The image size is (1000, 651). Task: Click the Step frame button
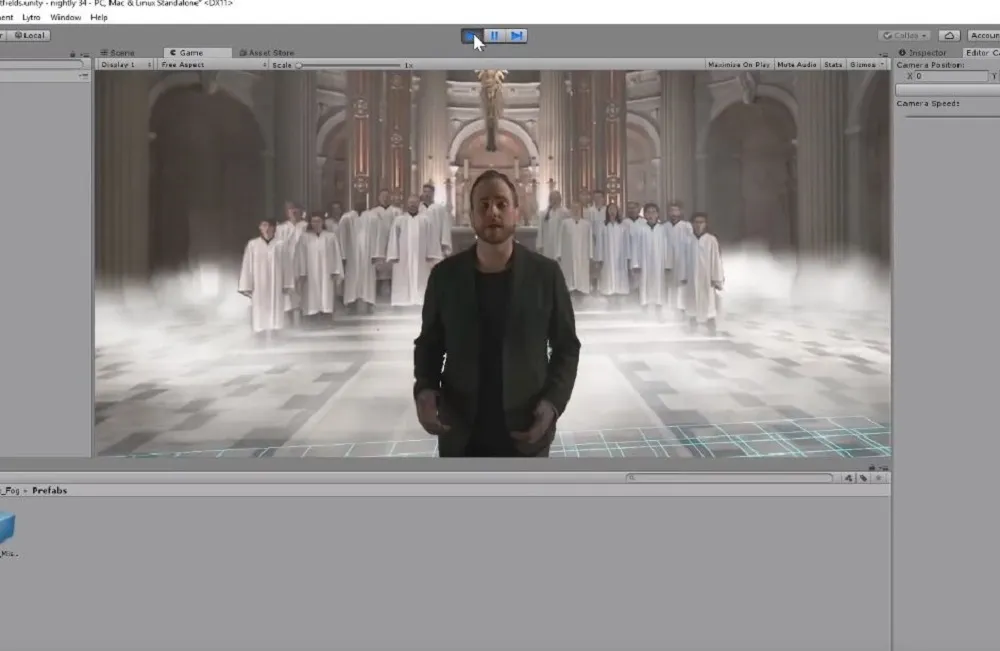516,36
